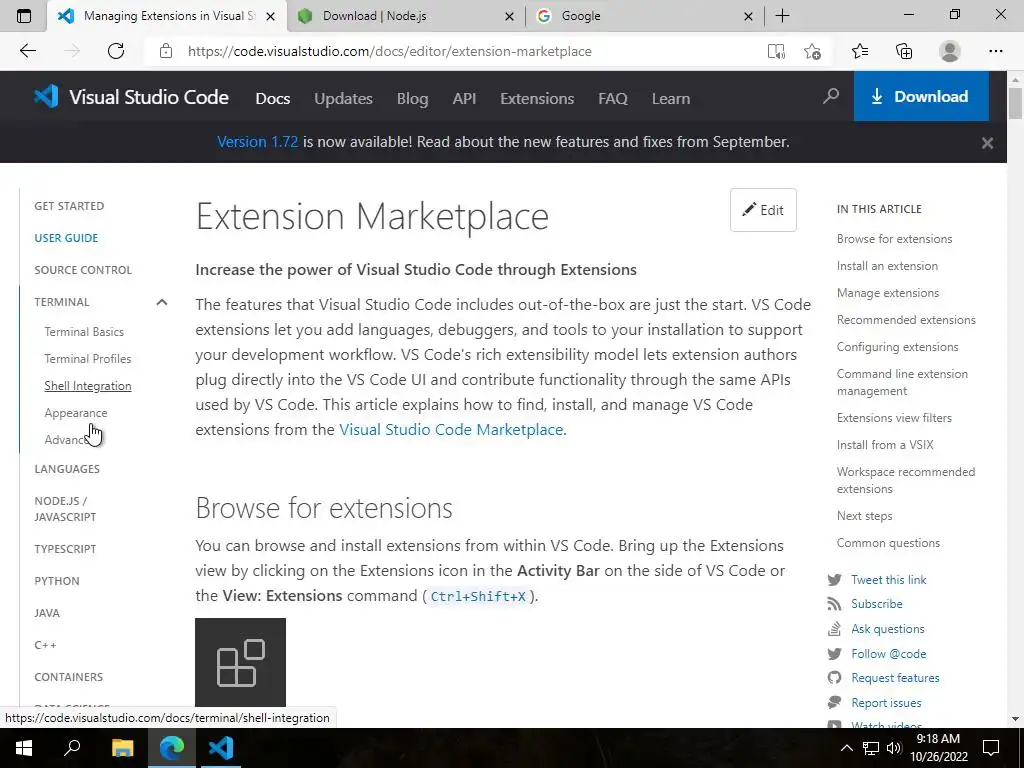Open the Docs navigation item
The image size is (1024, 768).
[272, 99]
